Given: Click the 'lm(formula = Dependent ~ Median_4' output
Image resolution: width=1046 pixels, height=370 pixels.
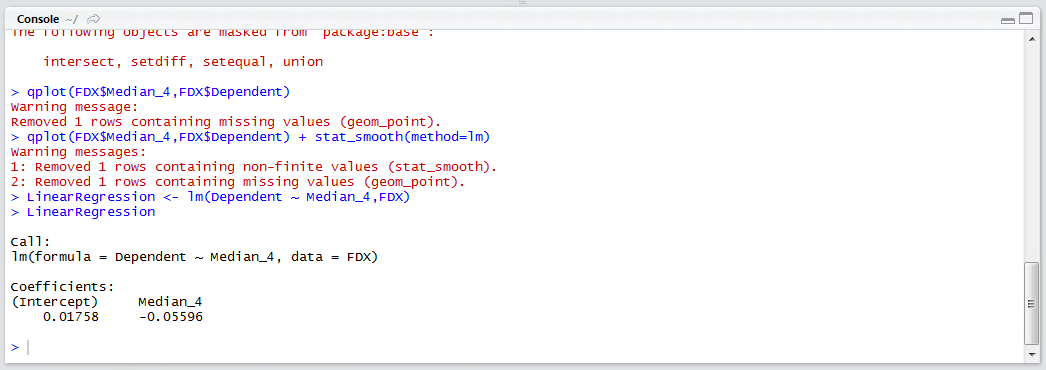Looking at the screenshot, I should point(195,257).
